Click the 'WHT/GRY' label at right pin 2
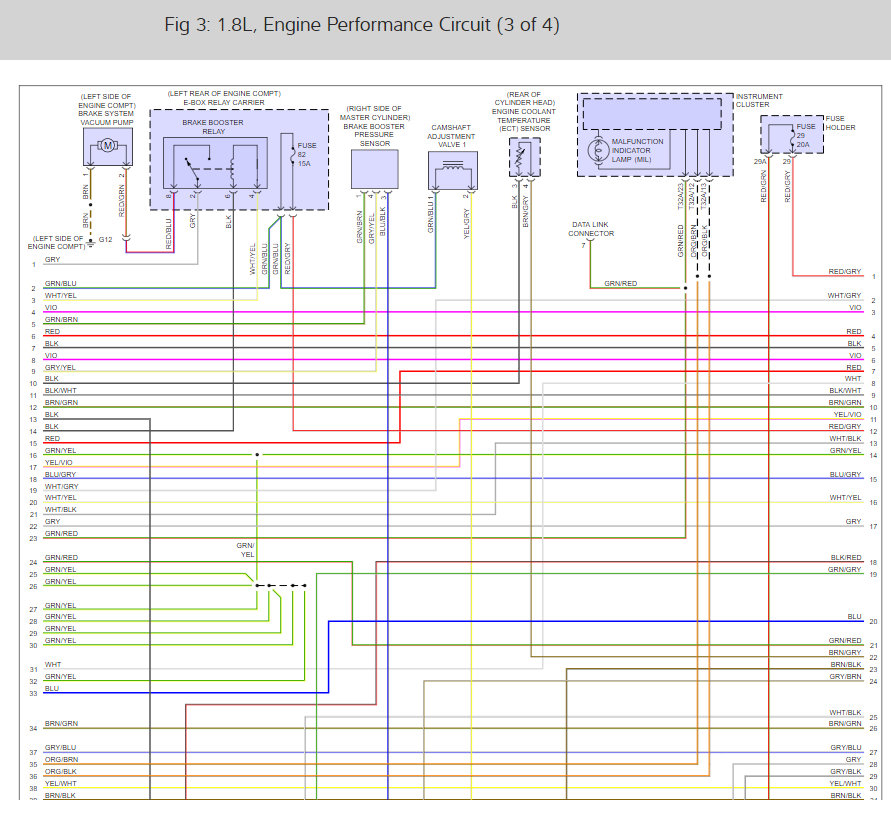Screen dimensions: 891x822 [844, 295]
